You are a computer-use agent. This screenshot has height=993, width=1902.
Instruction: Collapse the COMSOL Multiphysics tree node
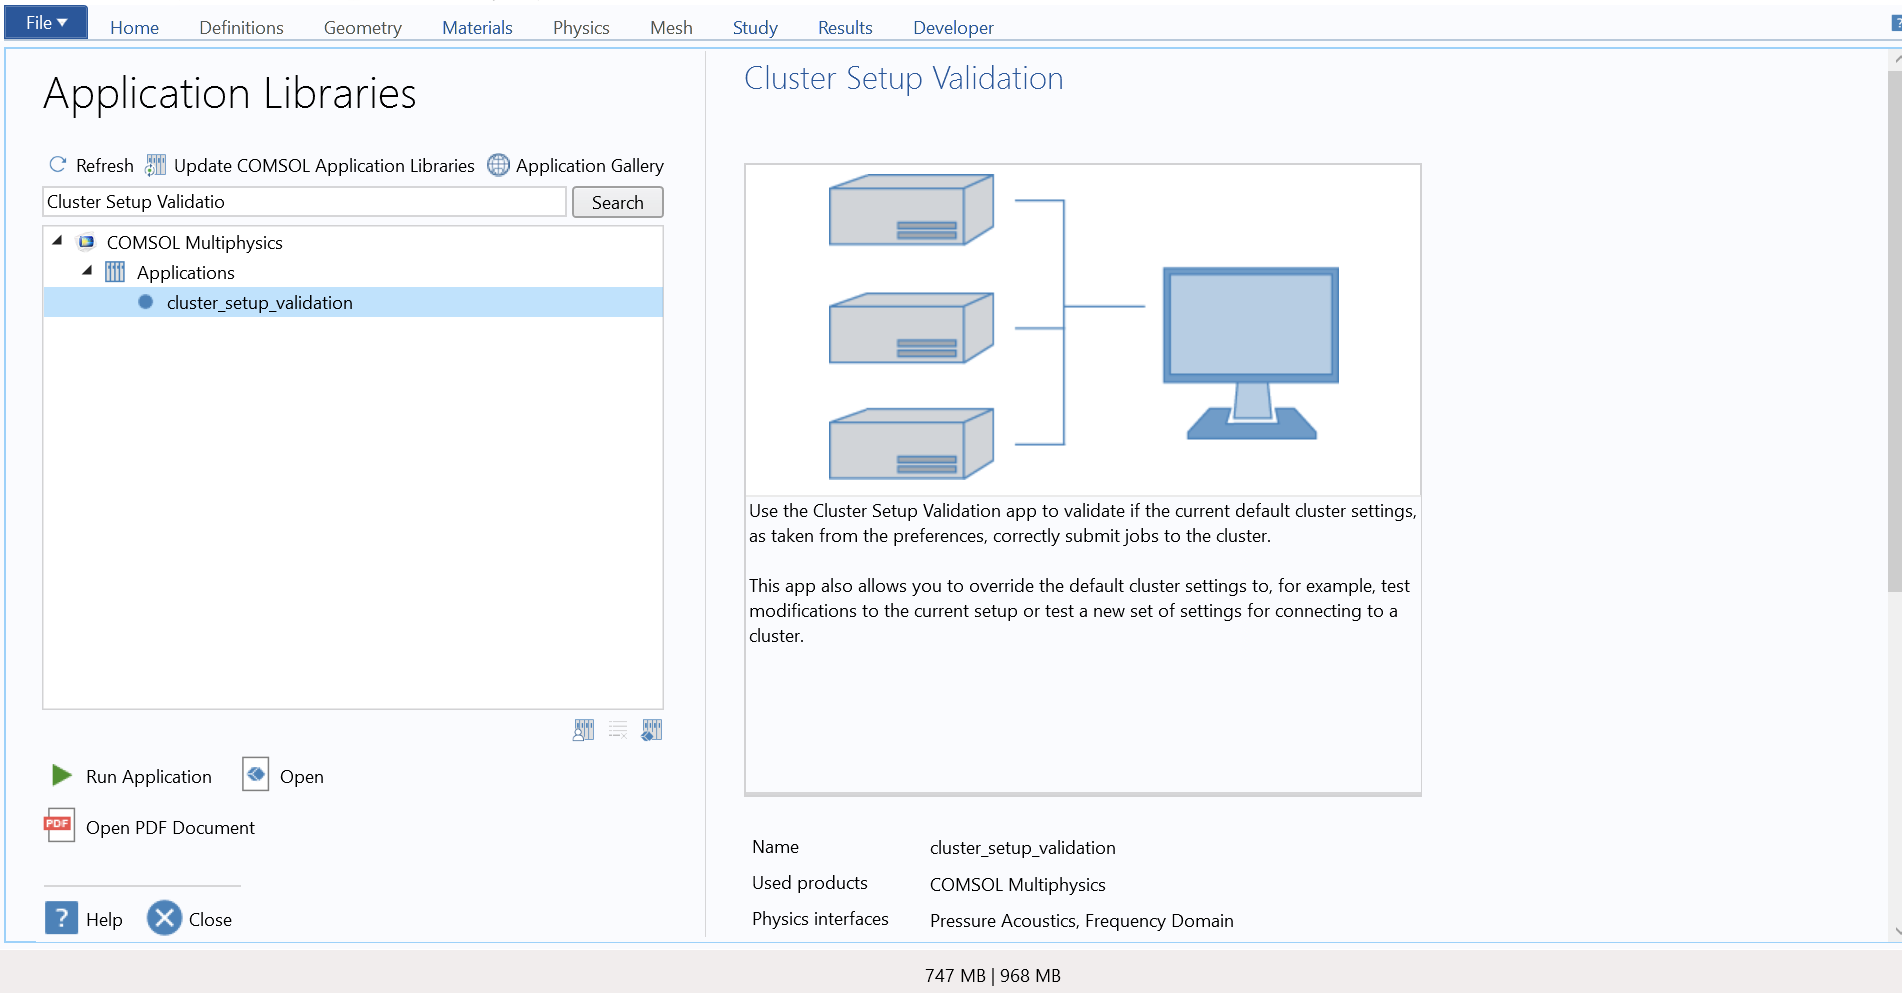point(57,241)
